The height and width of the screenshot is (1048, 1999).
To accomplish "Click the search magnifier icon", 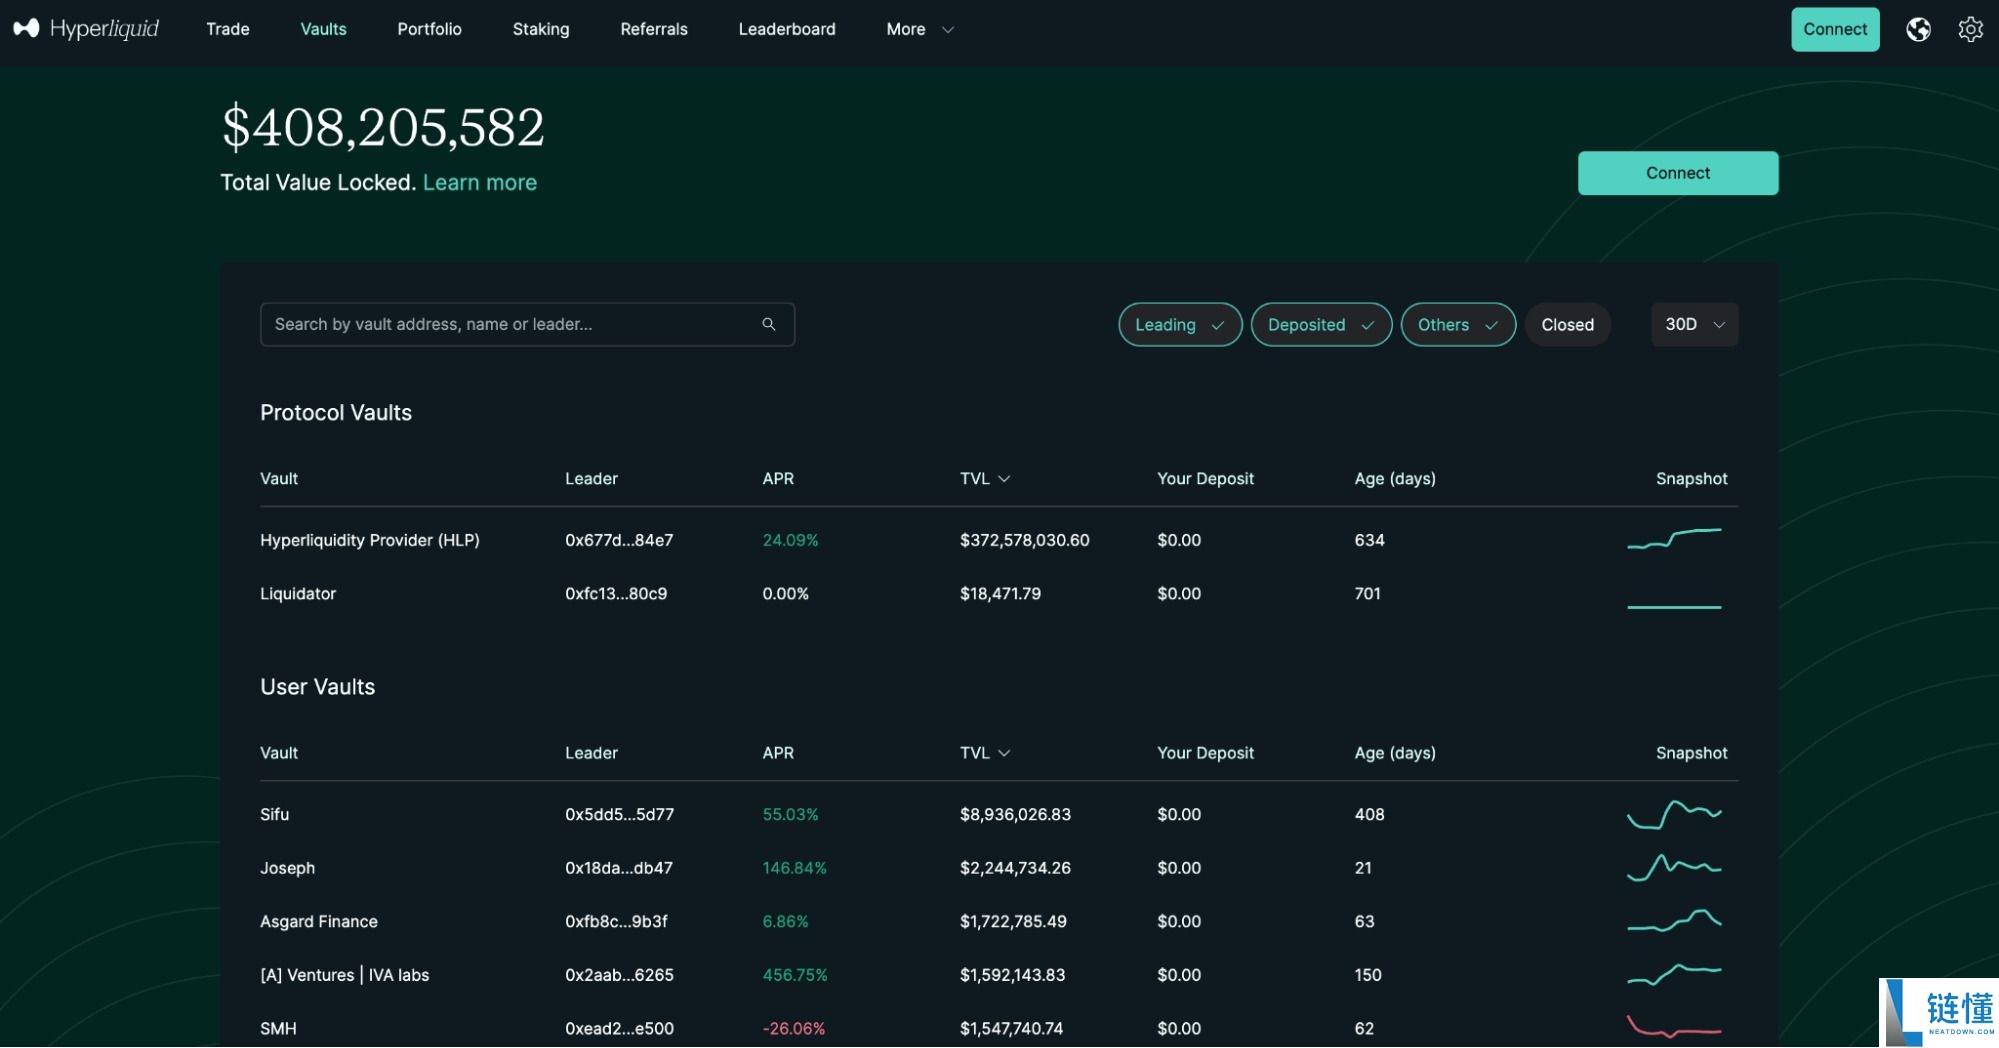I will pos(769,324).
